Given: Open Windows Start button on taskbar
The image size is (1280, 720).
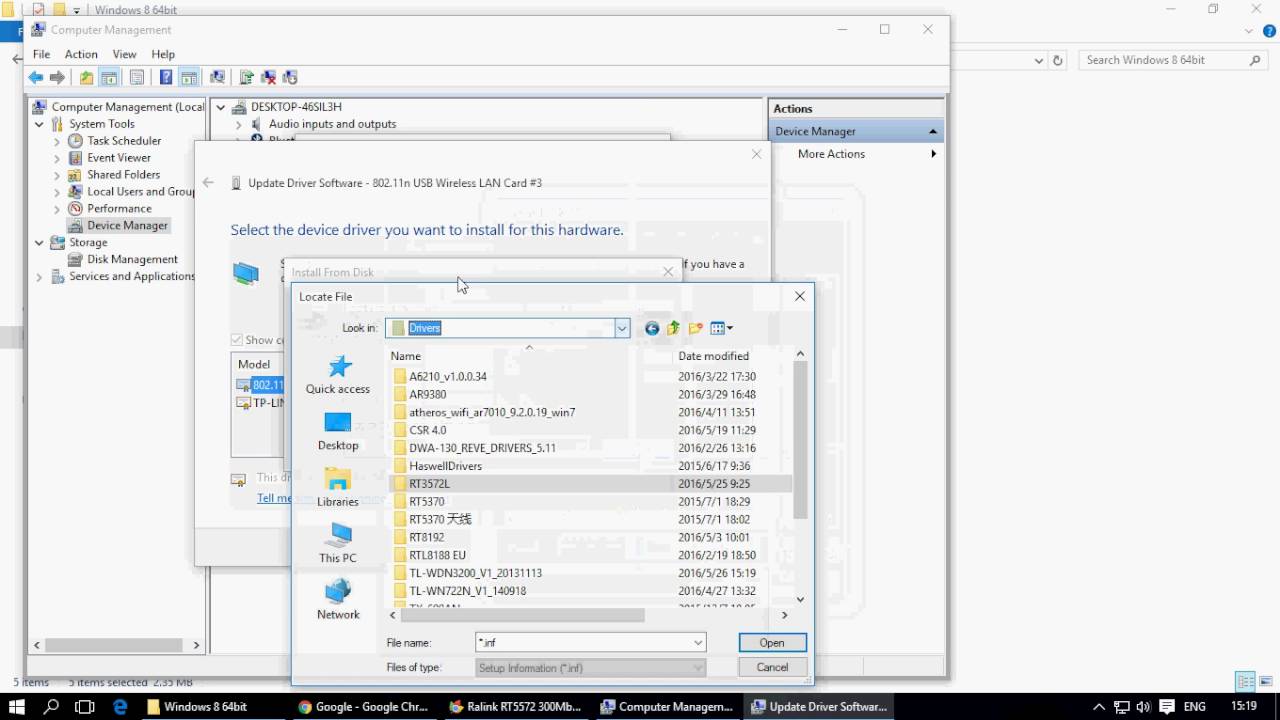Looking at the screenshot, I should pos(17,706).
